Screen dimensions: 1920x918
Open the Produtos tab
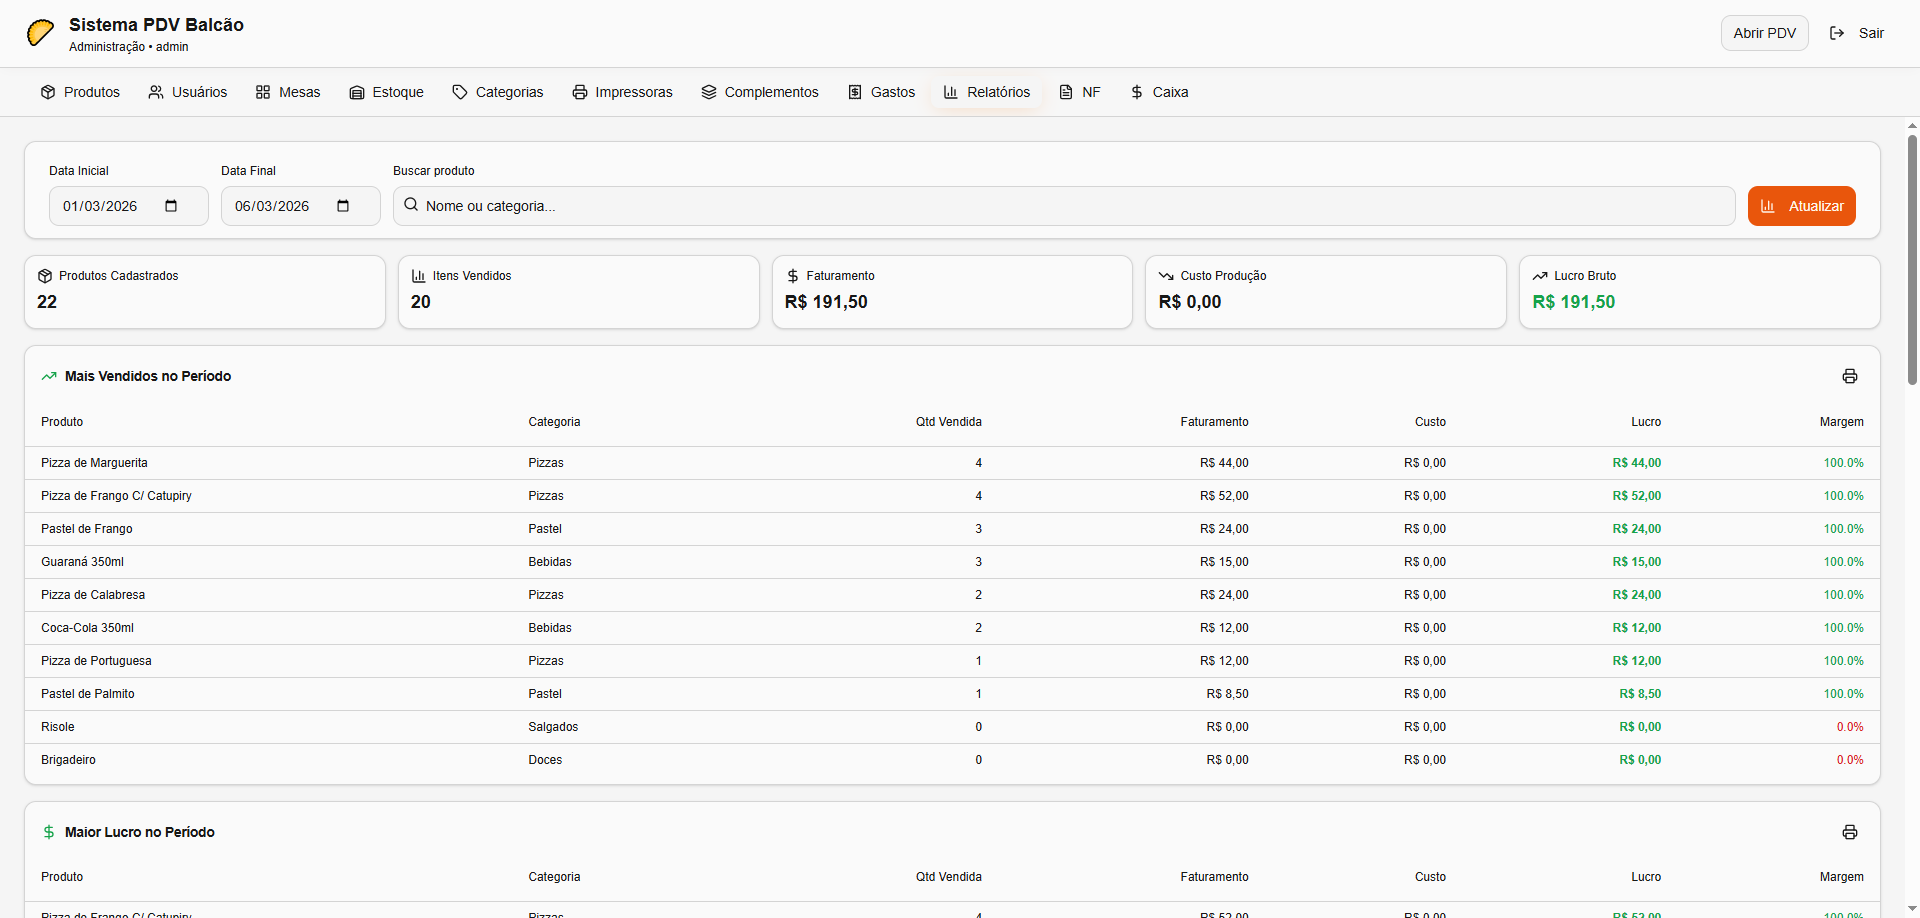pyautogui.click(x=80, y=92)
